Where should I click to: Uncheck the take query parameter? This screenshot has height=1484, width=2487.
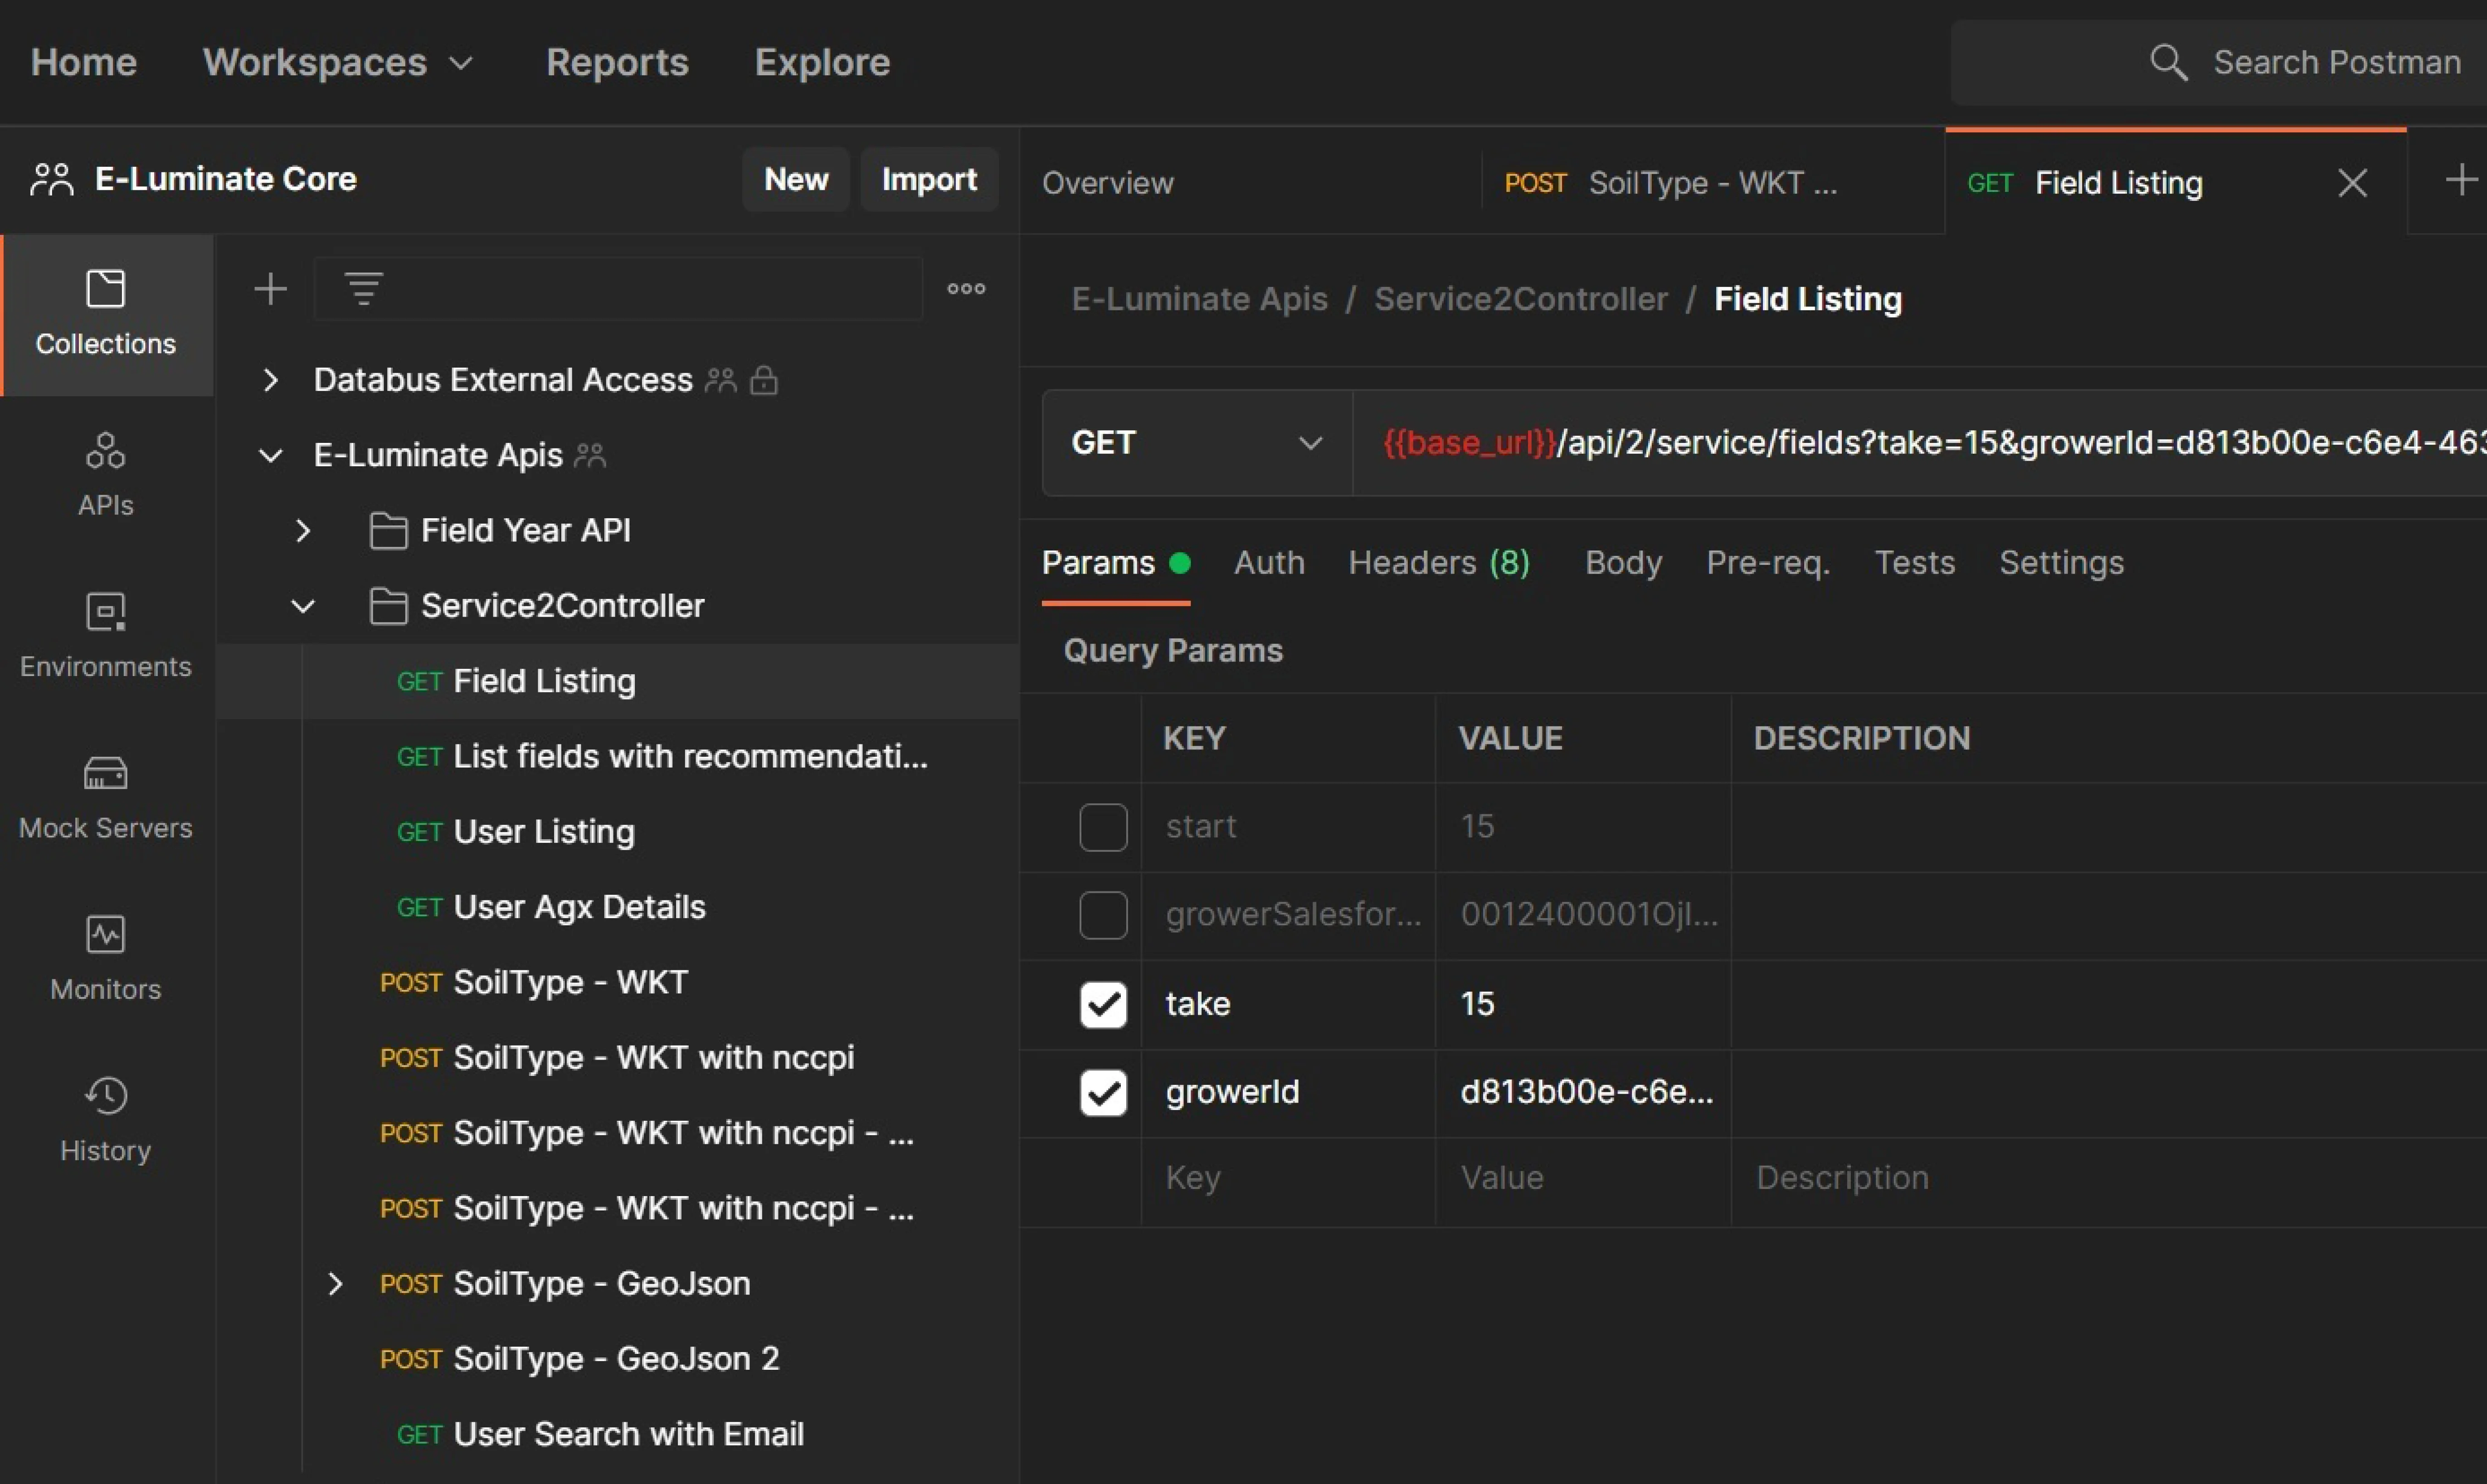pos(1103,1004)
